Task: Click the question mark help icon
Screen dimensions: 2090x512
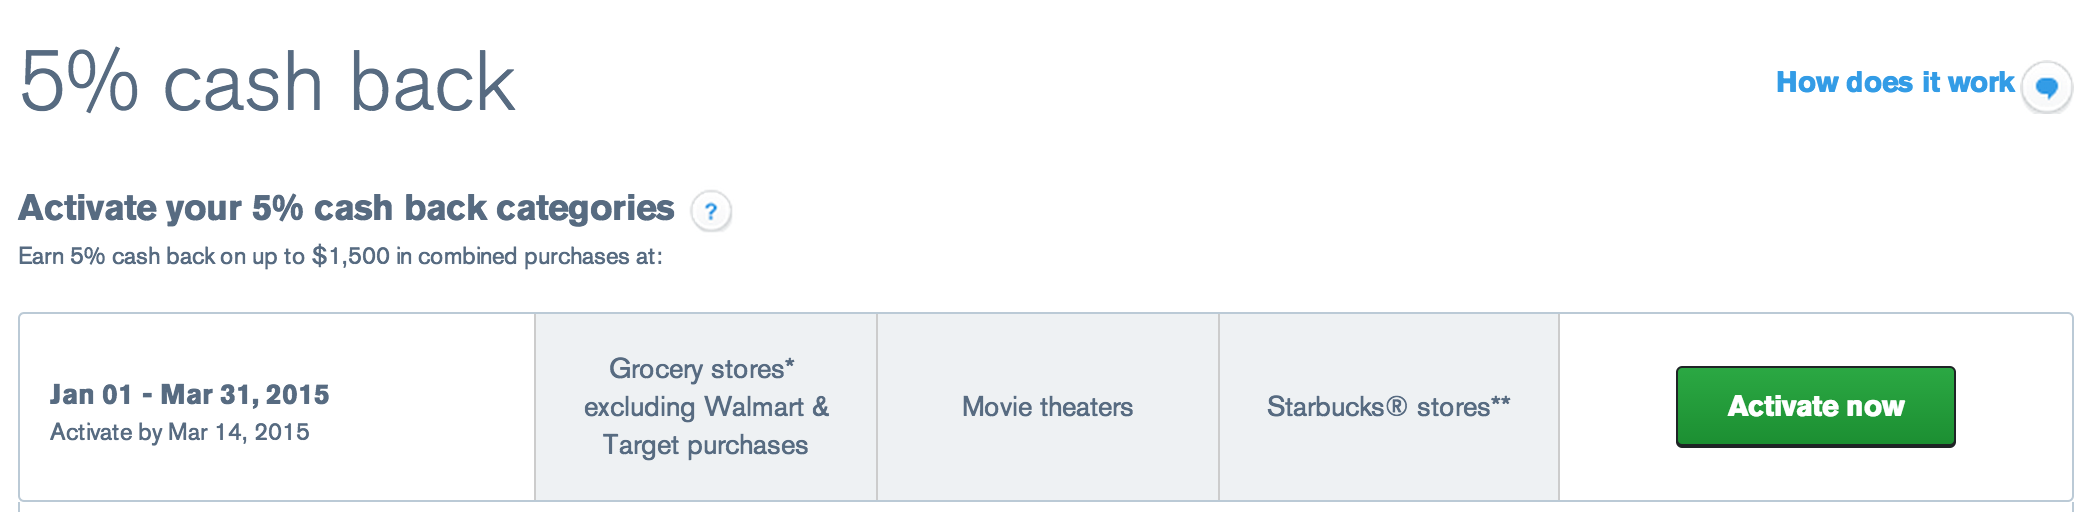Action: (x=711, y=211)
